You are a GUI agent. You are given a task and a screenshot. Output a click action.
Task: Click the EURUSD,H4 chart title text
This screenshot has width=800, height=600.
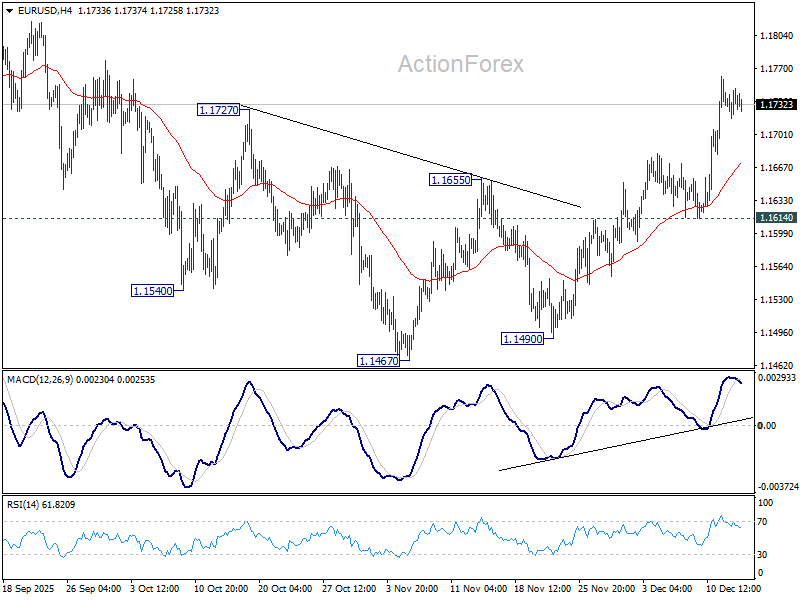[x=45, y=11]
